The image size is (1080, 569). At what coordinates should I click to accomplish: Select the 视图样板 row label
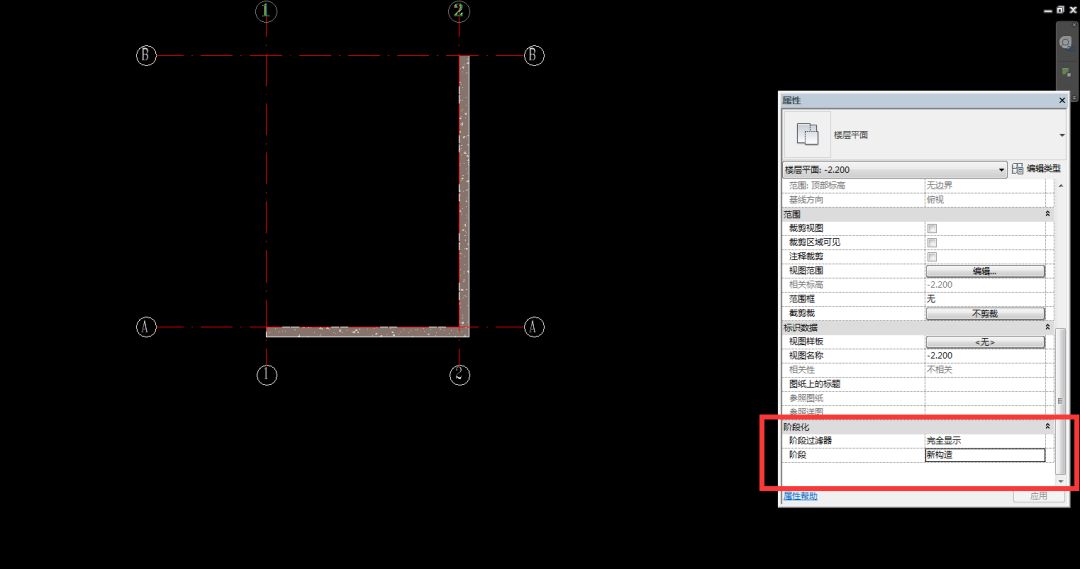click(806, 342)
